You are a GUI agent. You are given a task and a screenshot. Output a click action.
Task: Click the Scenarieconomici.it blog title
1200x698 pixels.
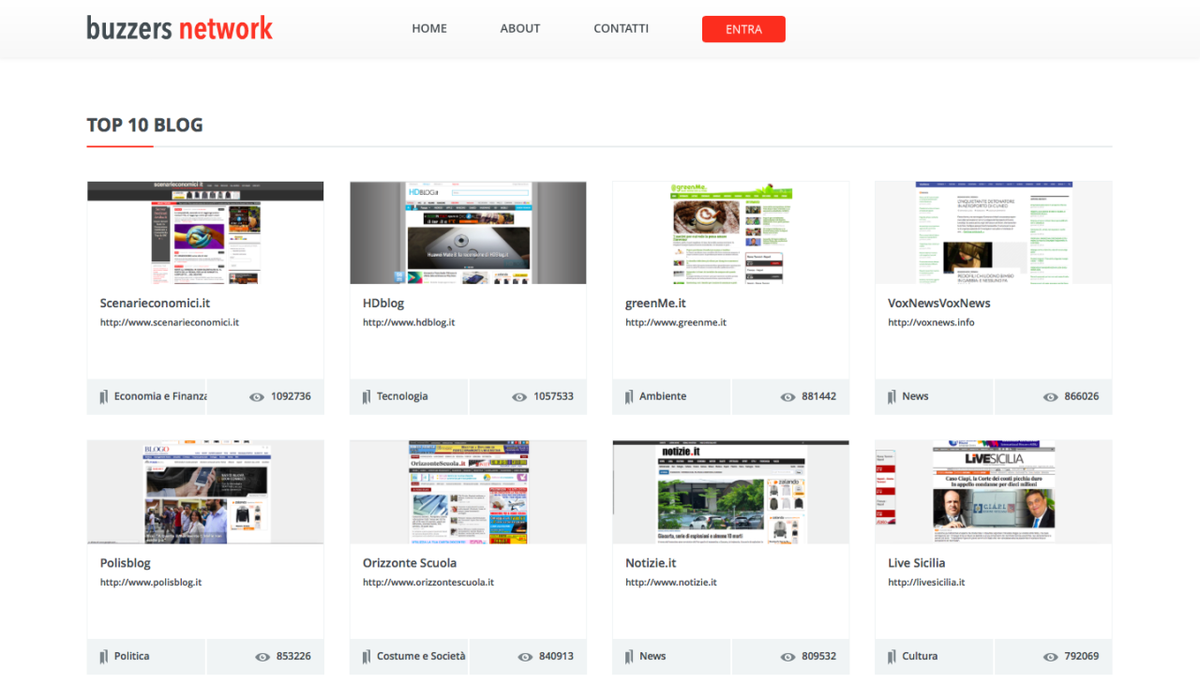coord(155,303)
